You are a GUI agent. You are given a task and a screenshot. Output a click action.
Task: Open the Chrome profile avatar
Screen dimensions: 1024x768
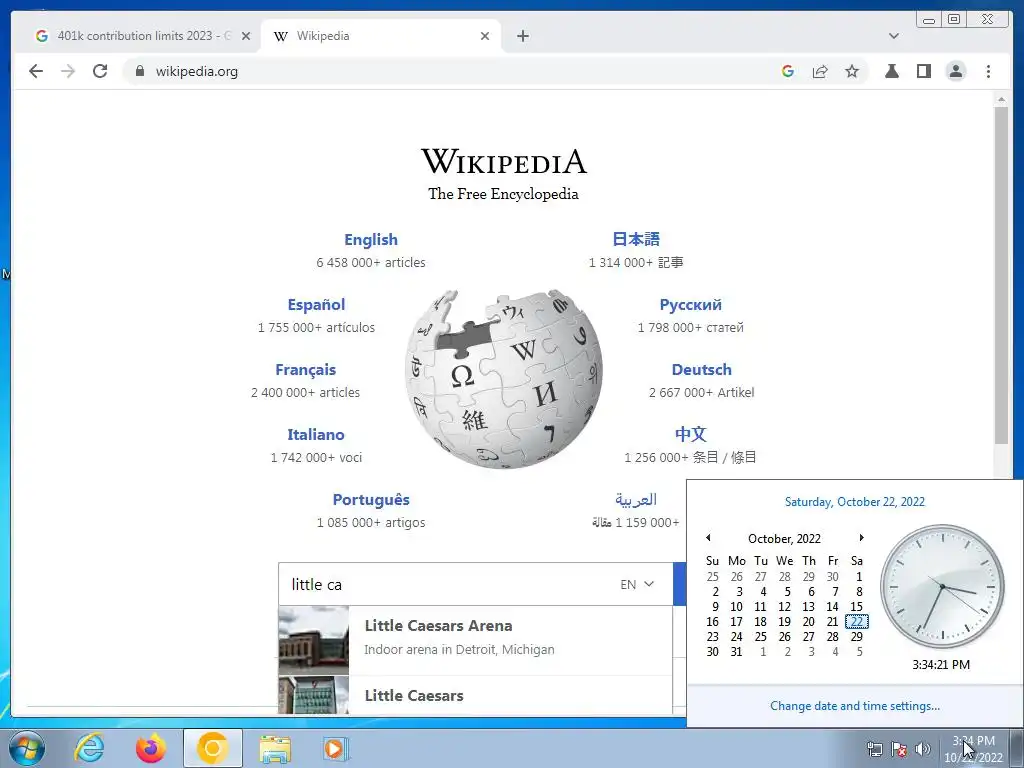(955, 71)
